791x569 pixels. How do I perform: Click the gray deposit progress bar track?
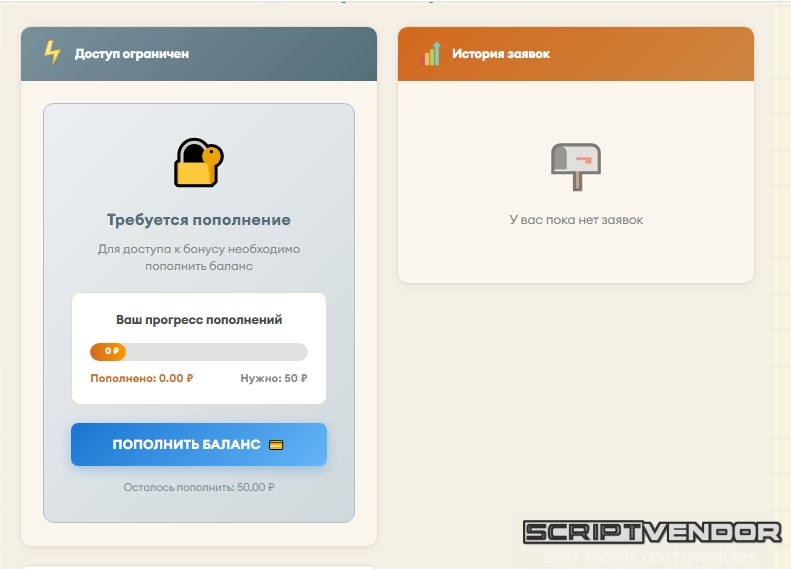[220, 352]
